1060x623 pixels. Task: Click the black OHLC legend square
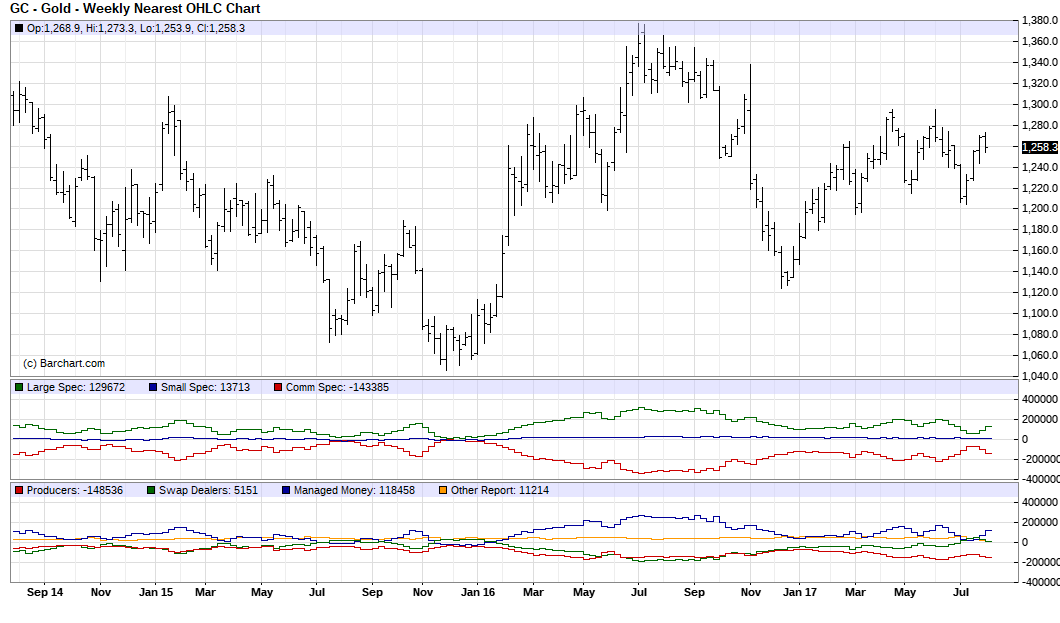tap(19, 28)
